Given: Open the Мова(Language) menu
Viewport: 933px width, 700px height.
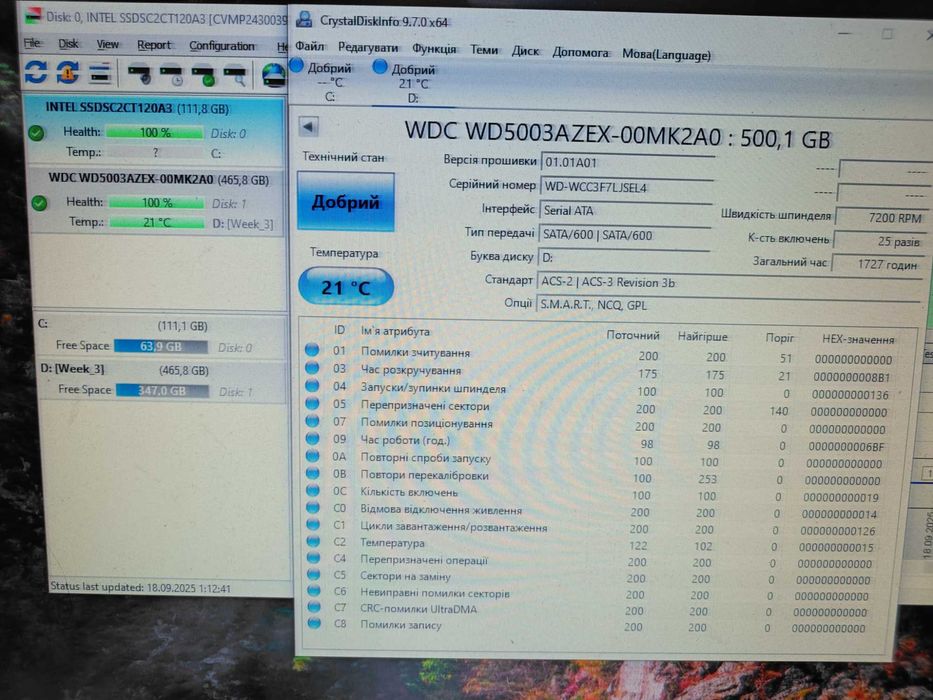Looking at the screenshot, I should [666, 54].
